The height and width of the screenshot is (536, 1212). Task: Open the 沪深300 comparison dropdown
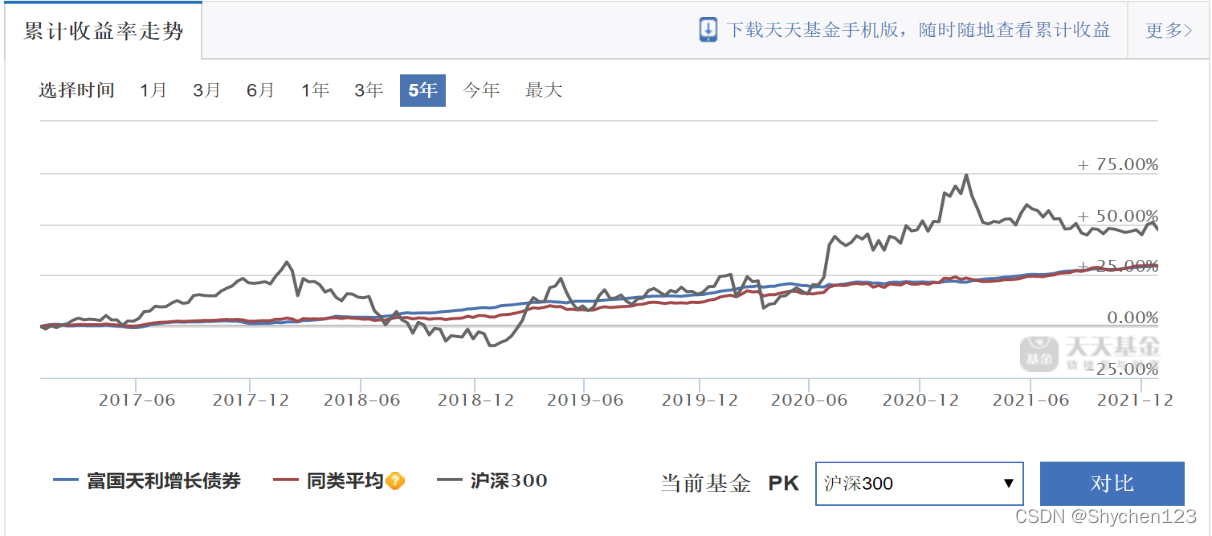[919, 483]
